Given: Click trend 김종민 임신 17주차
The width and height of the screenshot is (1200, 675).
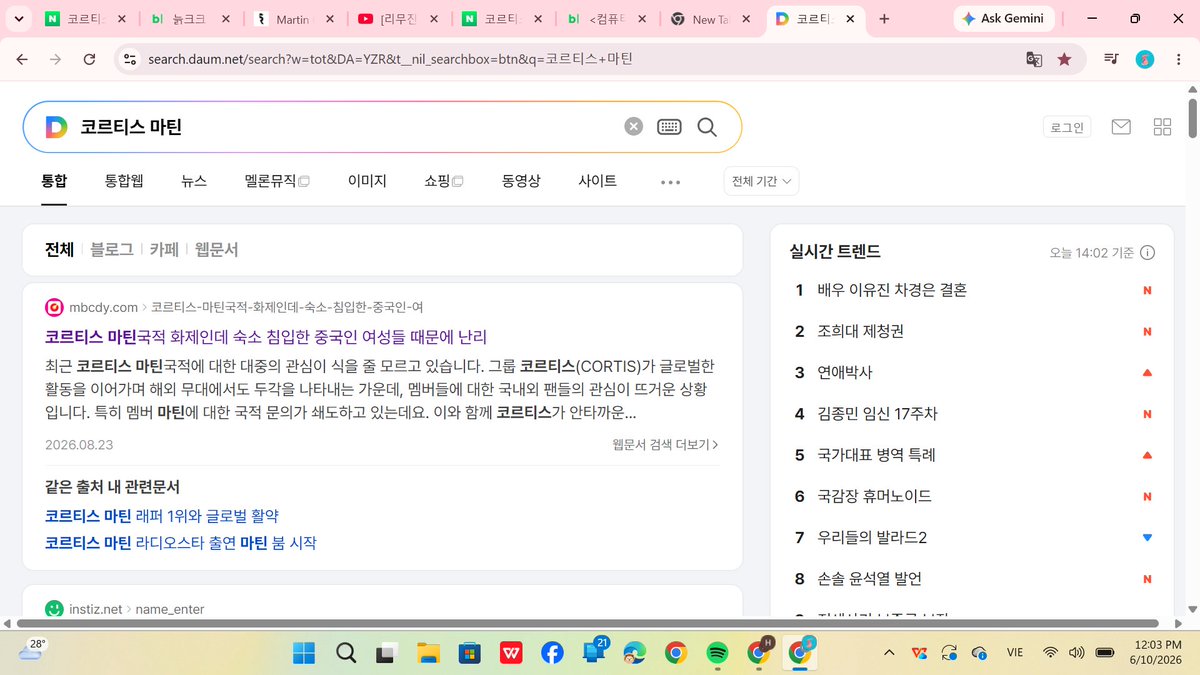Looking at the screenshot, I should coord(877,413).
